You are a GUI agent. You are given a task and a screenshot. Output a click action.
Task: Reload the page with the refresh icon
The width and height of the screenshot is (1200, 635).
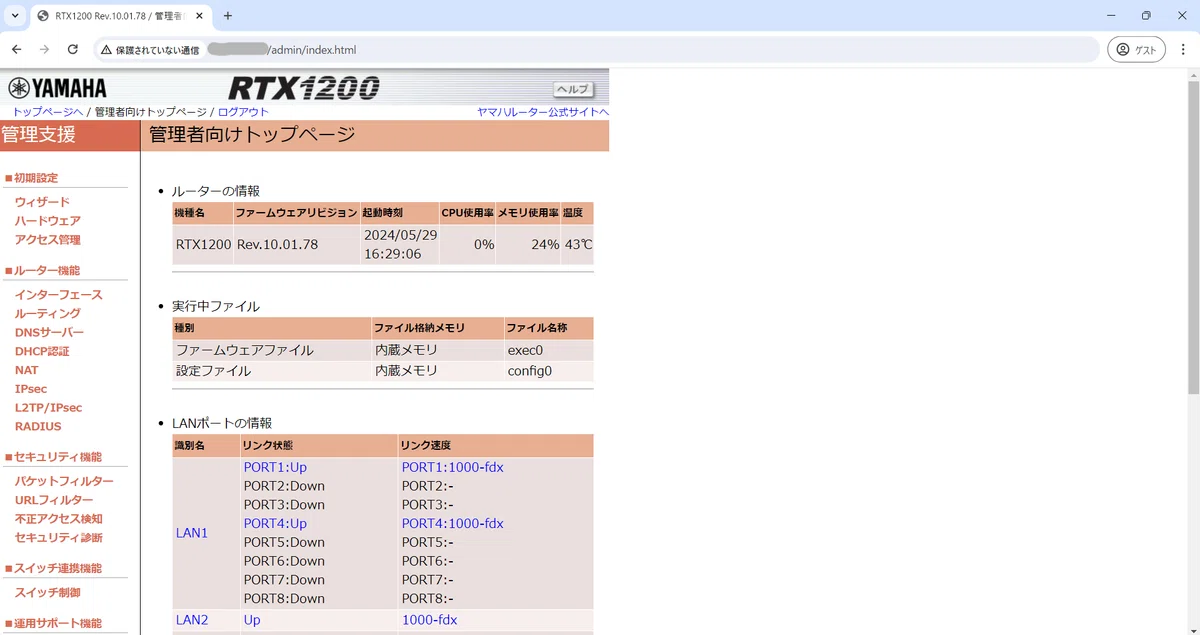(72, 49)
